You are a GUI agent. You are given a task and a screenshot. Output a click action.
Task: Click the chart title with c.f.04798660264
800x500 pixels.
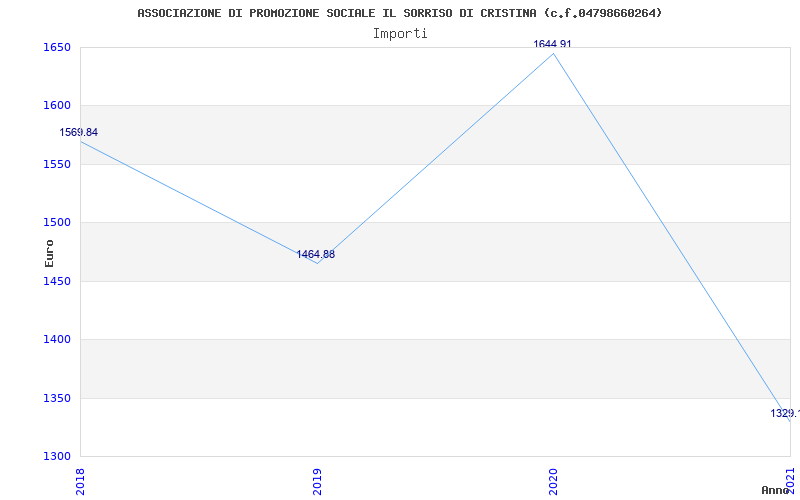[399, 13]
